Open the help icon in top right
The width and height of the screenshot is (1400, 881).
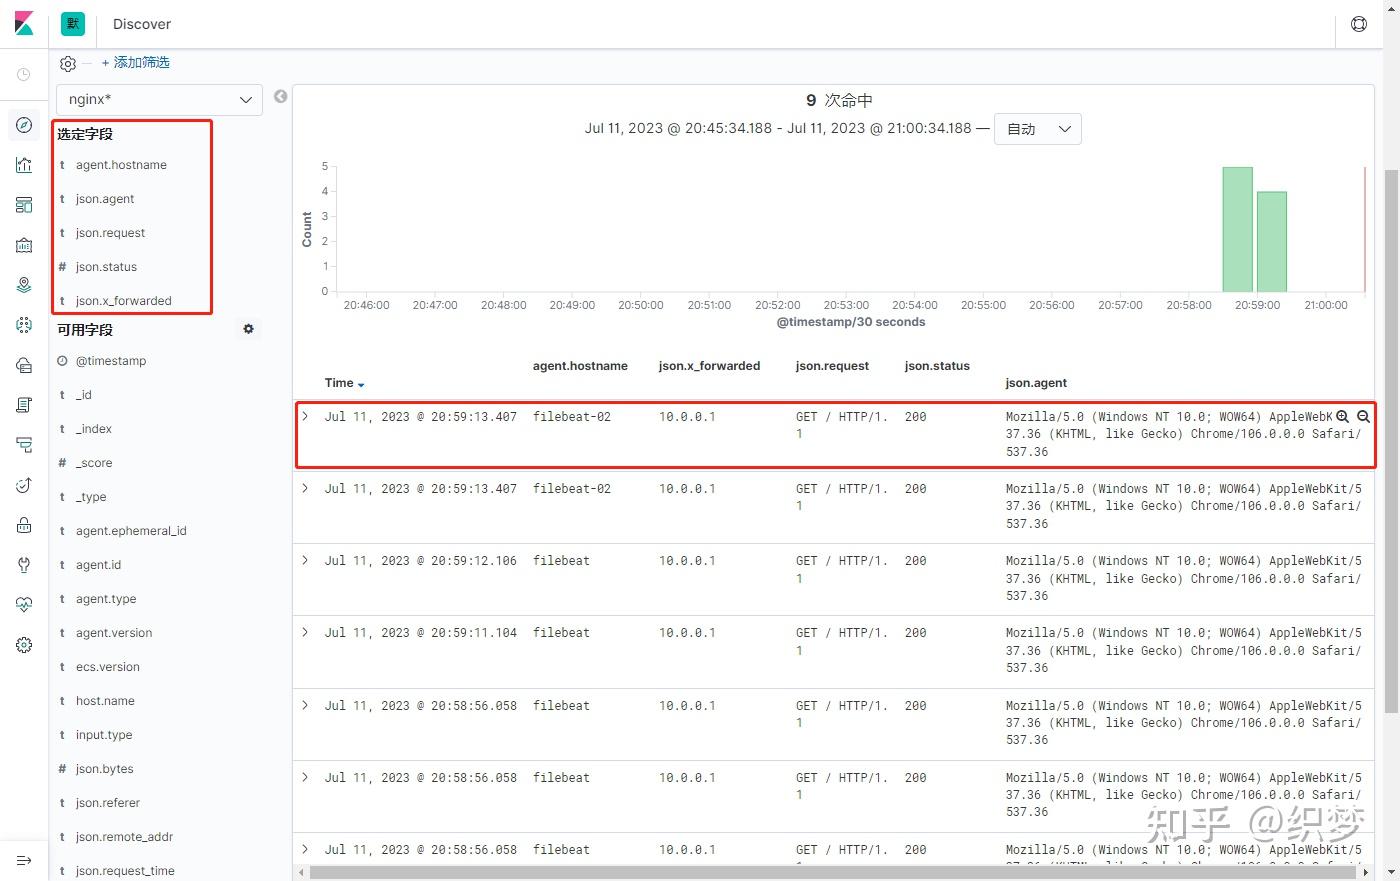coord(1359,24)
